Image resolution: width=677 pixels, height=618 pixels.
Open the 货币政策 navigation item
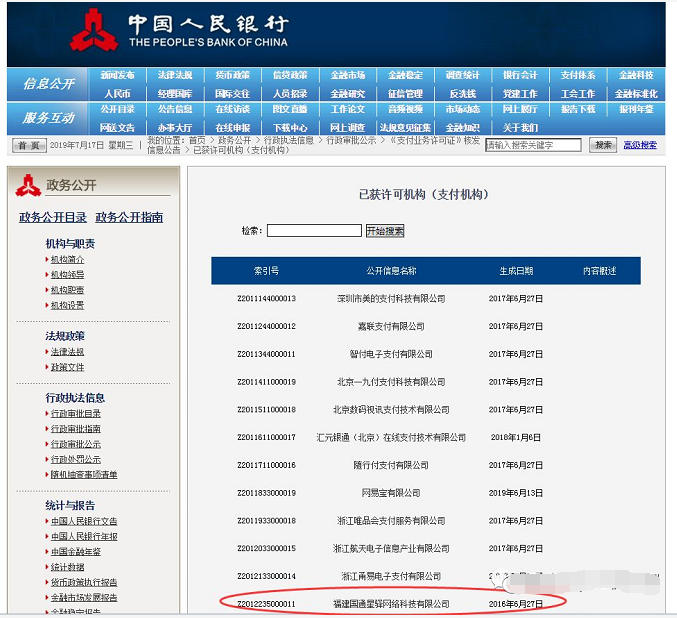233,75
